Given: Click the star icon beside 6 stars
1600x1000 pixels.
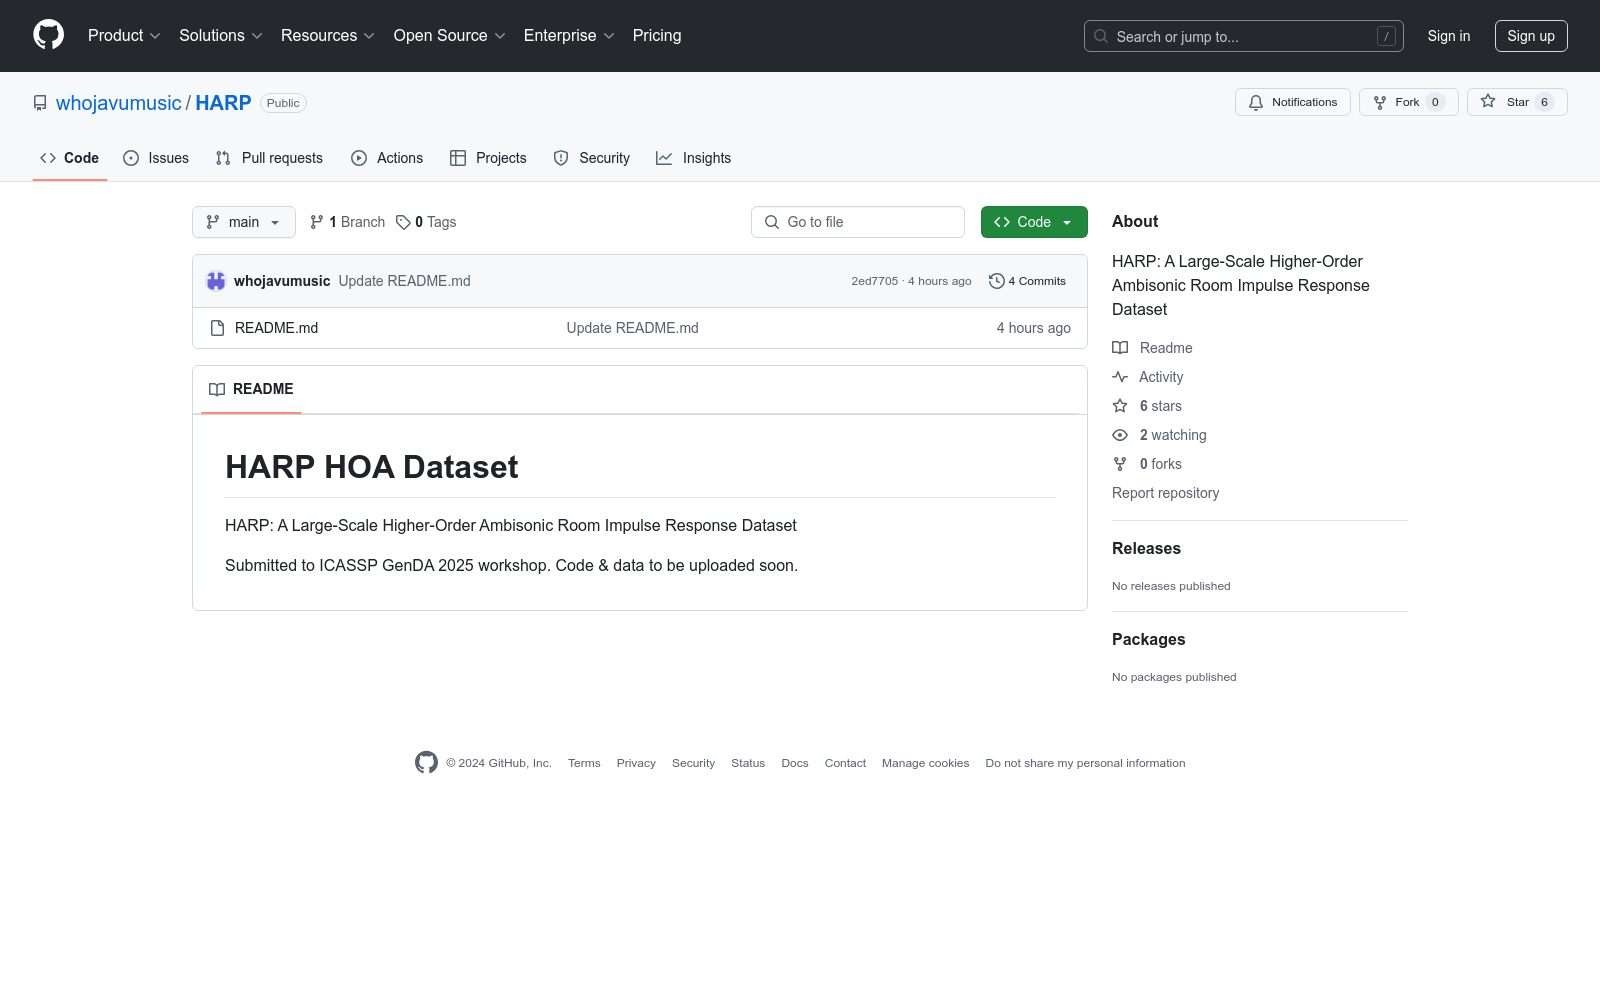Looking at the screenshot, I should pos(1120,406).
